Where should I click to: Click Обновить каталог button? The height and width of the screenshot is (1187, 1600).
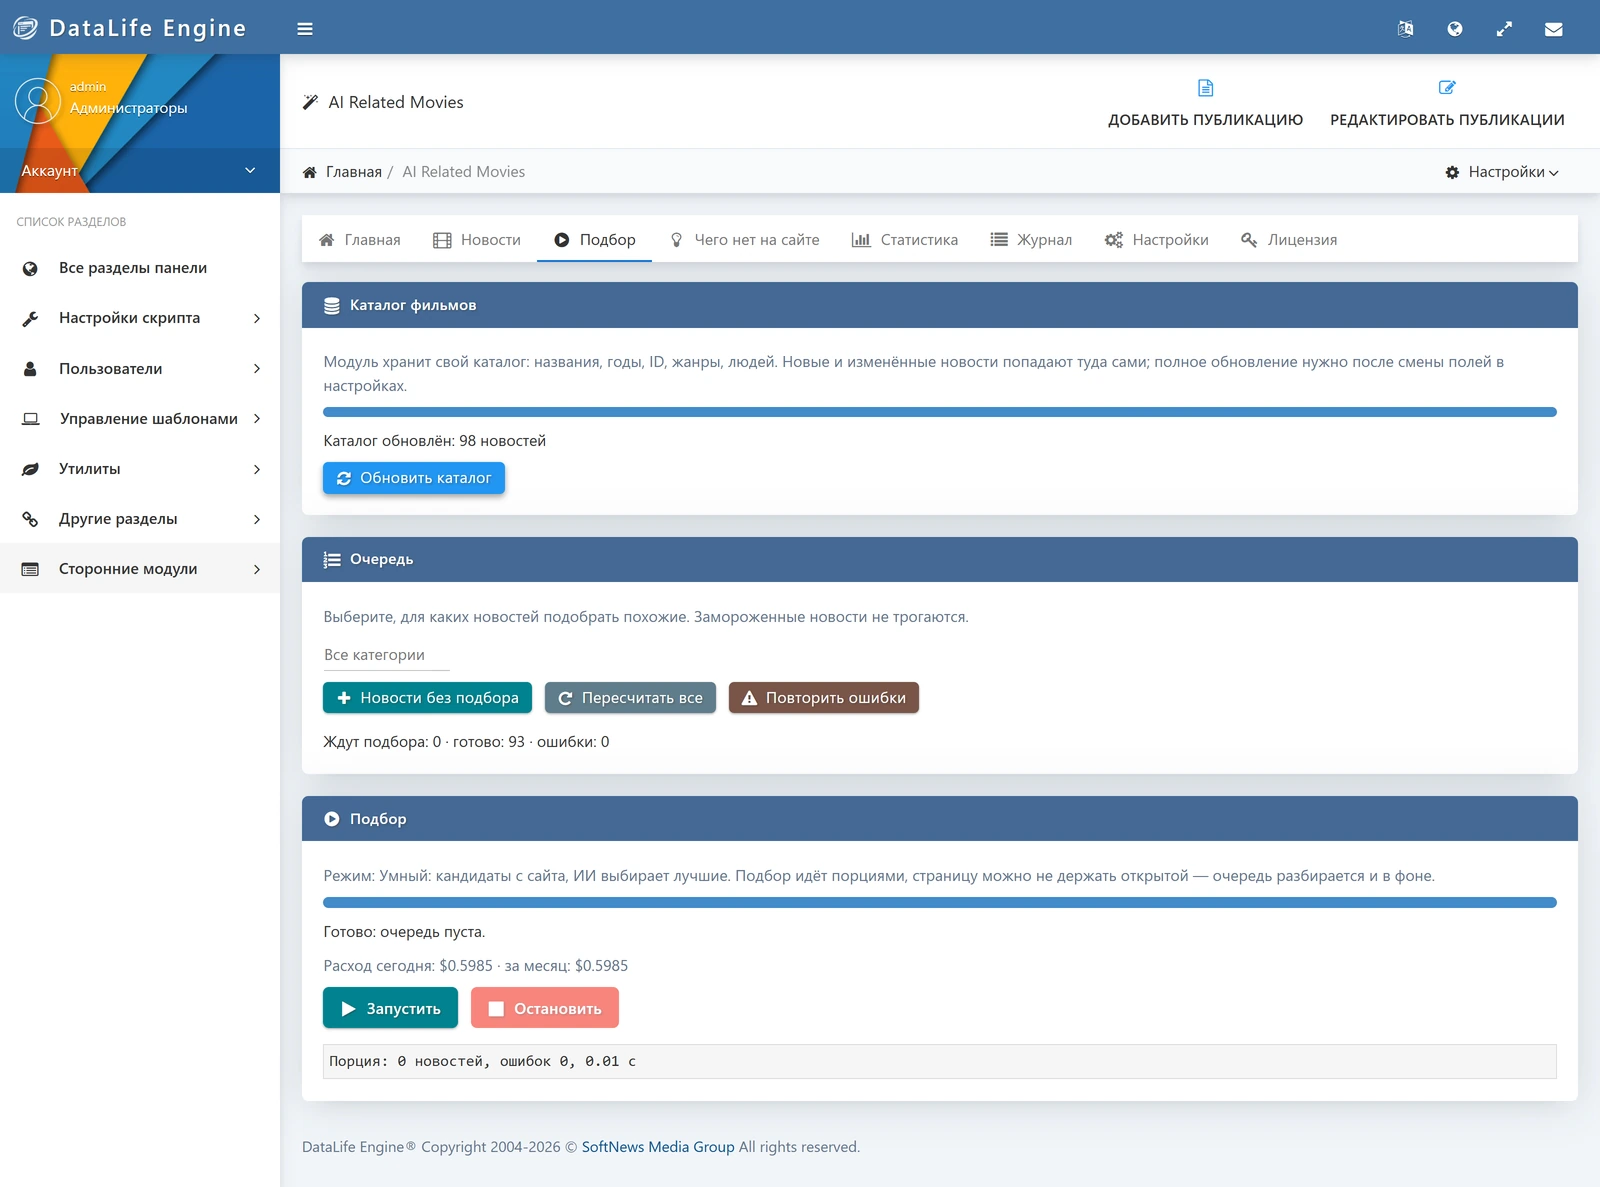(x=414, y=478)
